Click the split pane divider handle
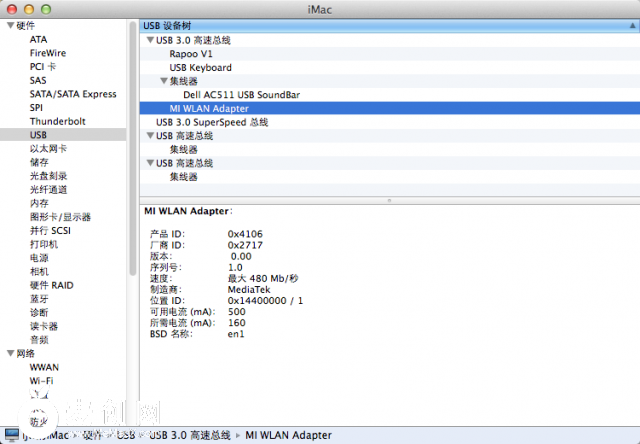The width and height of the screenshot is (640, 444). coord(388,200)
